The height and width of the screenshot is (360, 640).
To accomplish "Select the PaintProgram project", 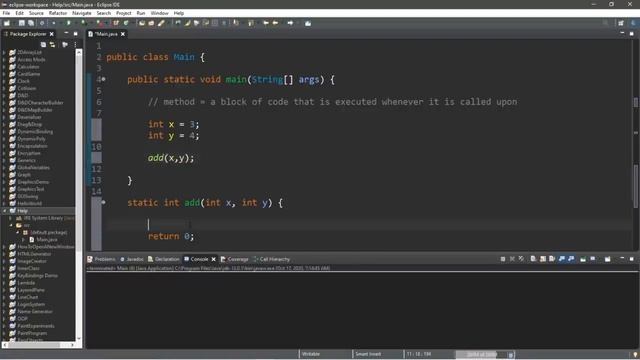I will 28,333.
